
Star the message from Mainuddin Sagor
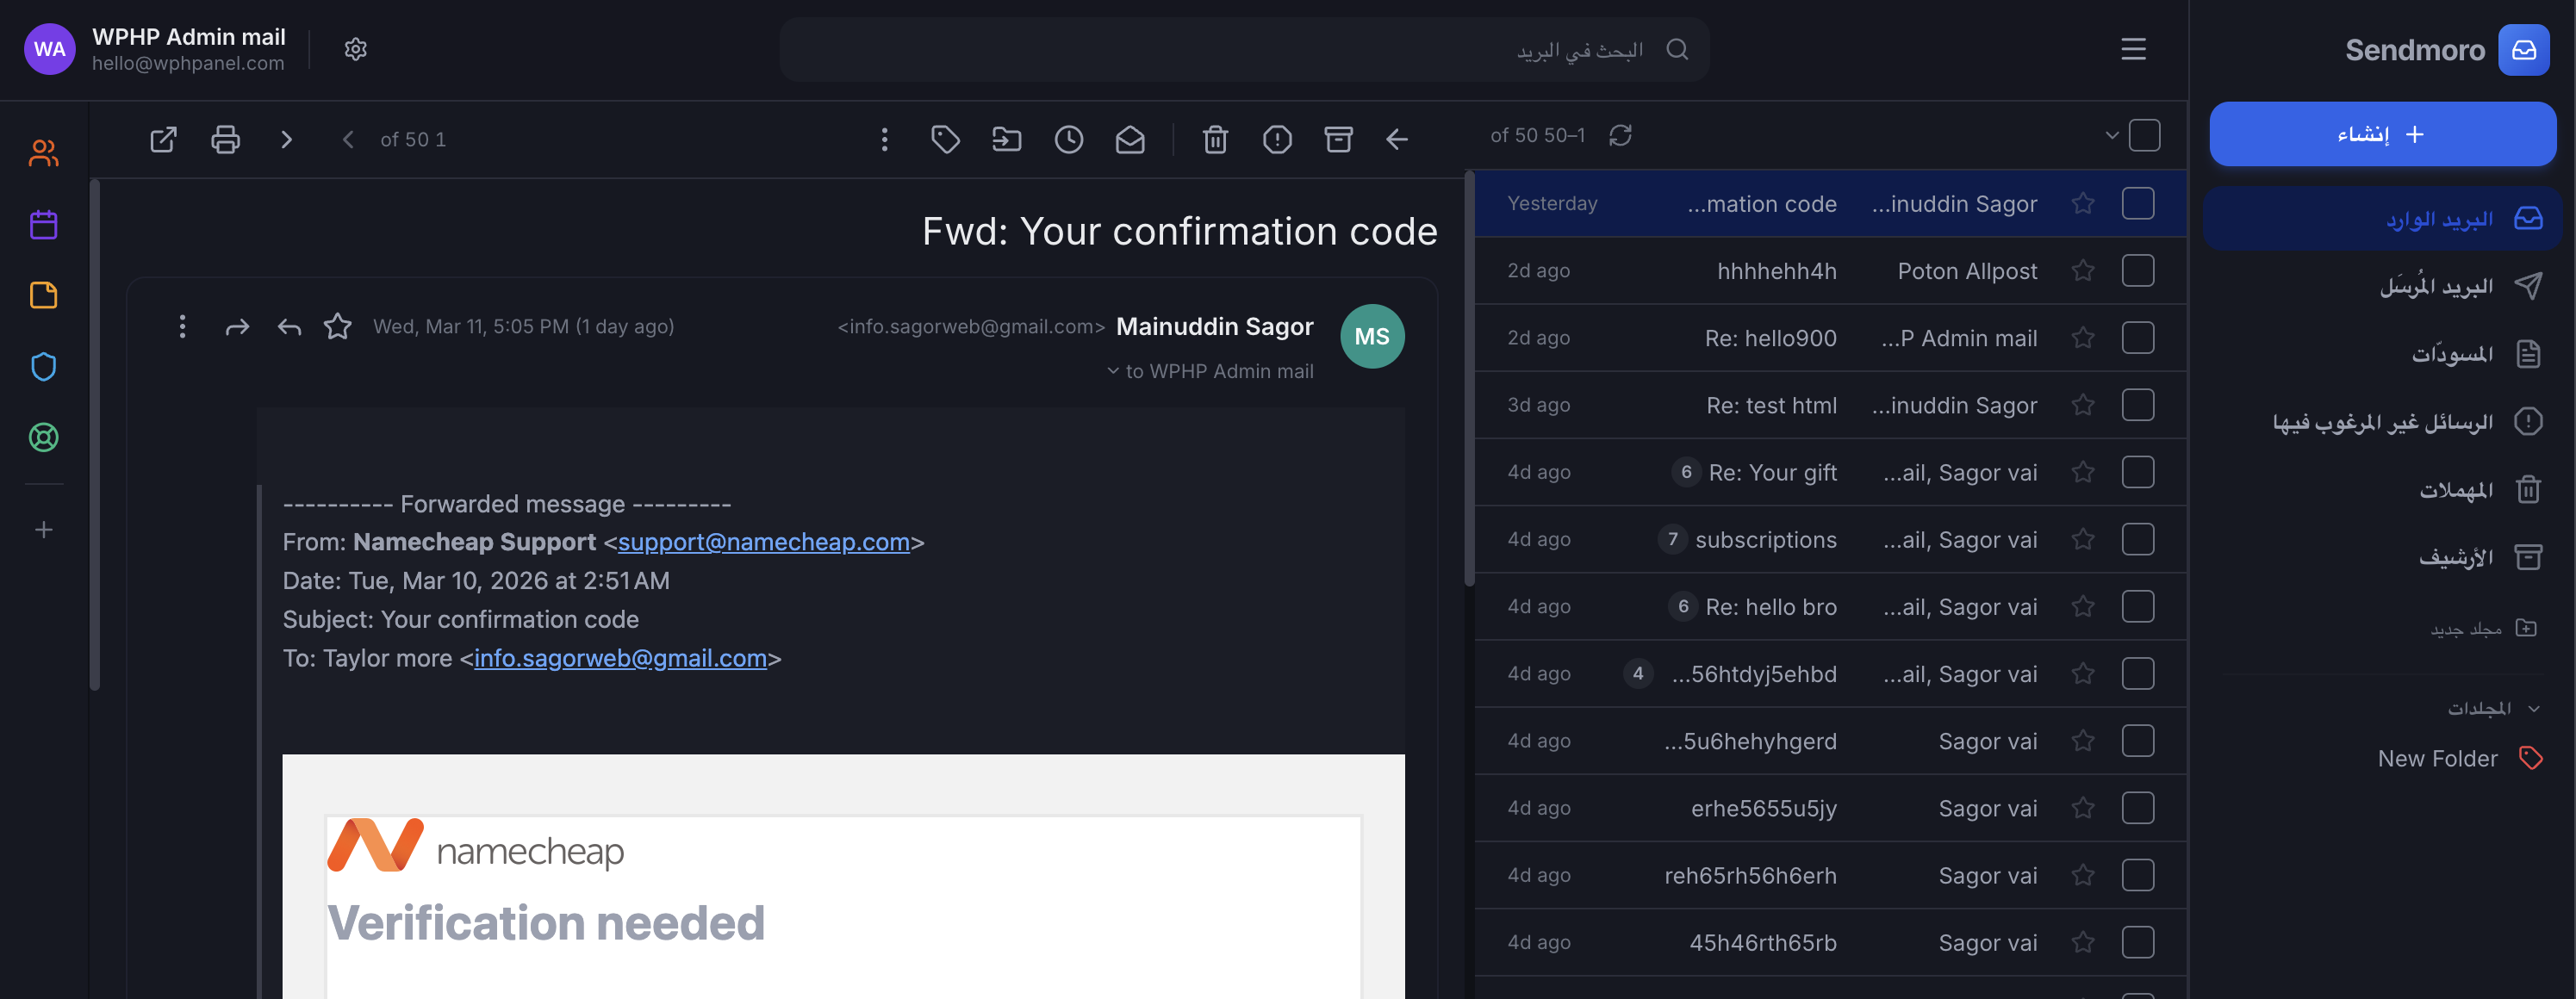pyautogui.click(x=337, y=326)
